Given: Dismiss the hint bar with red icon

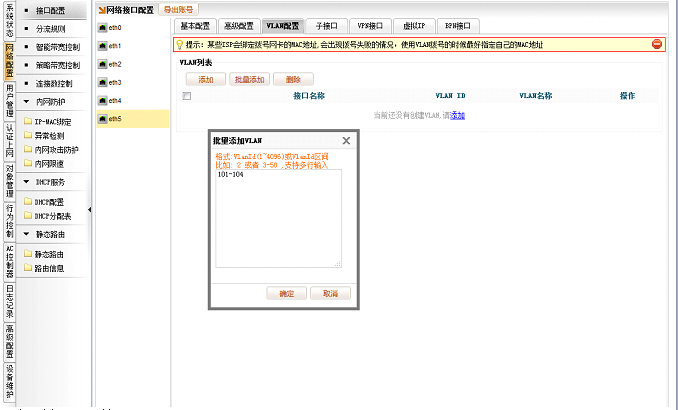Looking at the screenshot, I should coord(657,44).
